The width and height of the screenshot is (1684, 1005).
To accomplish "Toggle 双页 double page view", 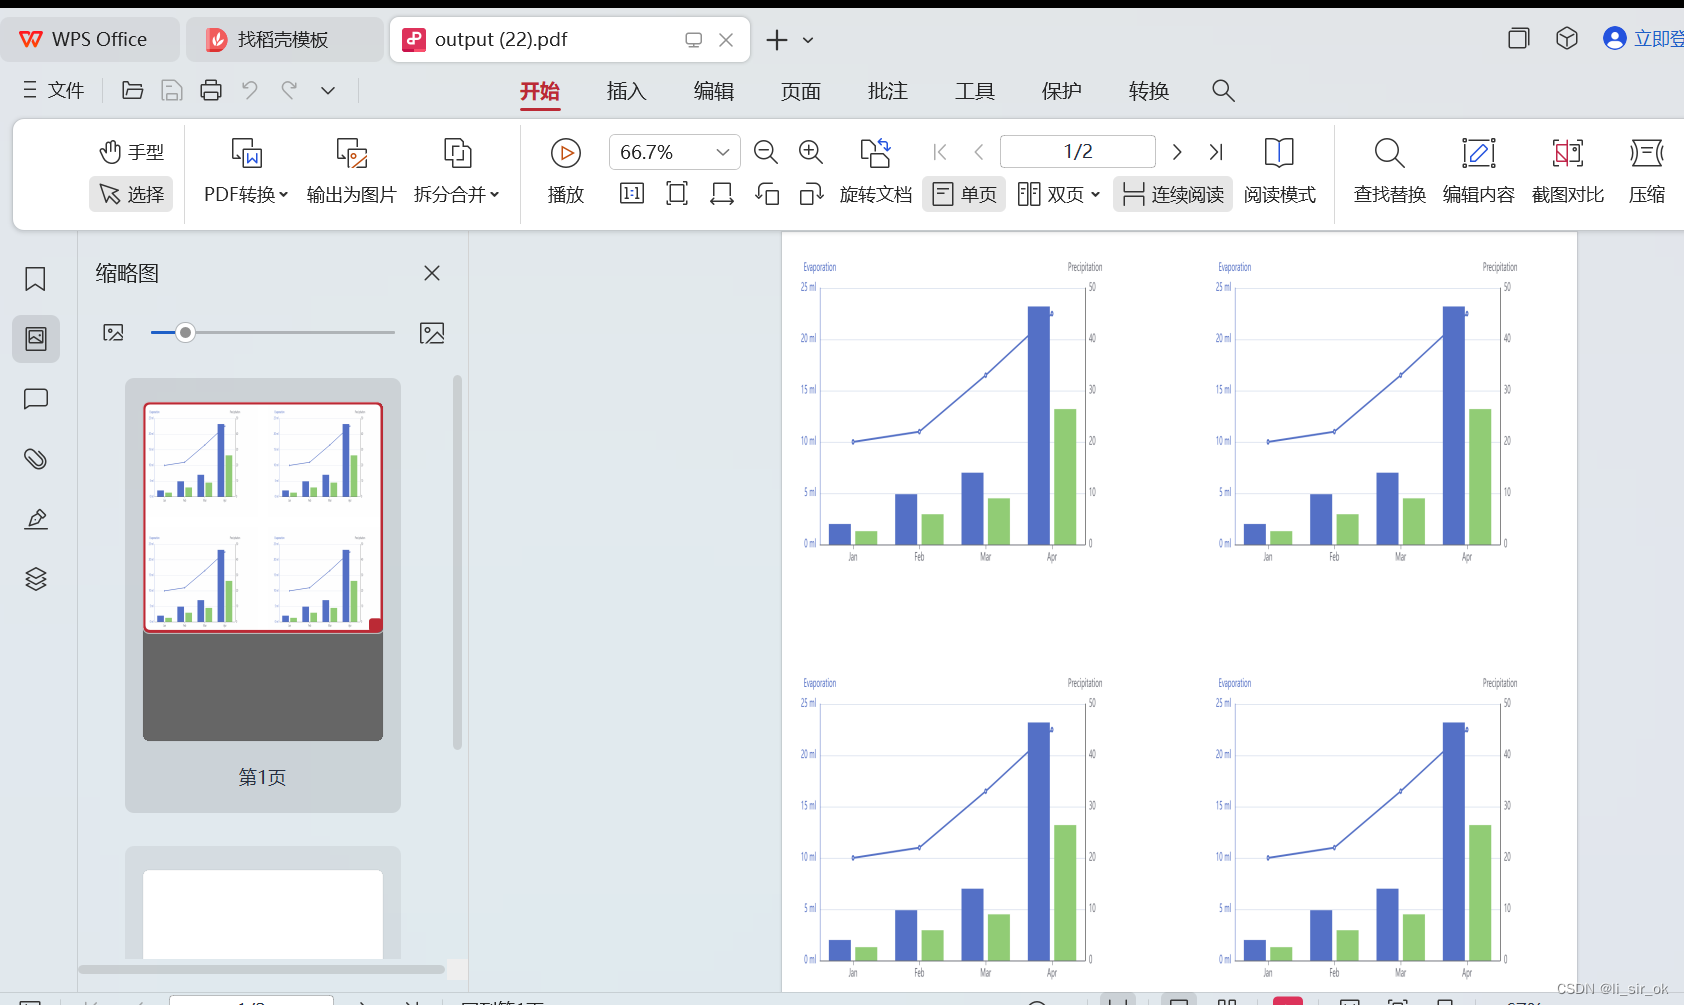I will [x=1051, y=194].
